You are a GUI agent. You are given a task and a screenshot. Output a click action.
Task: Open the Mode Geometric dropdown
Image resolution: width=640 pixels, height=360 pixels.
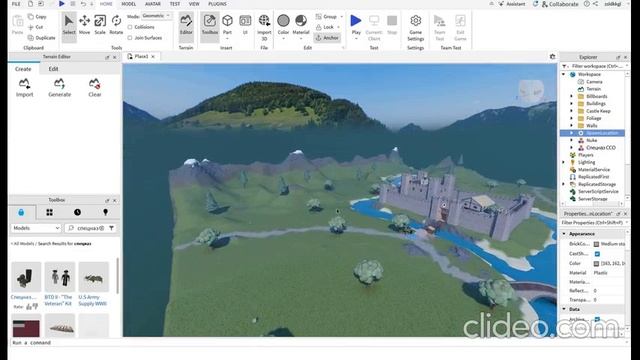pyautogui.click(x=156, y=16)
